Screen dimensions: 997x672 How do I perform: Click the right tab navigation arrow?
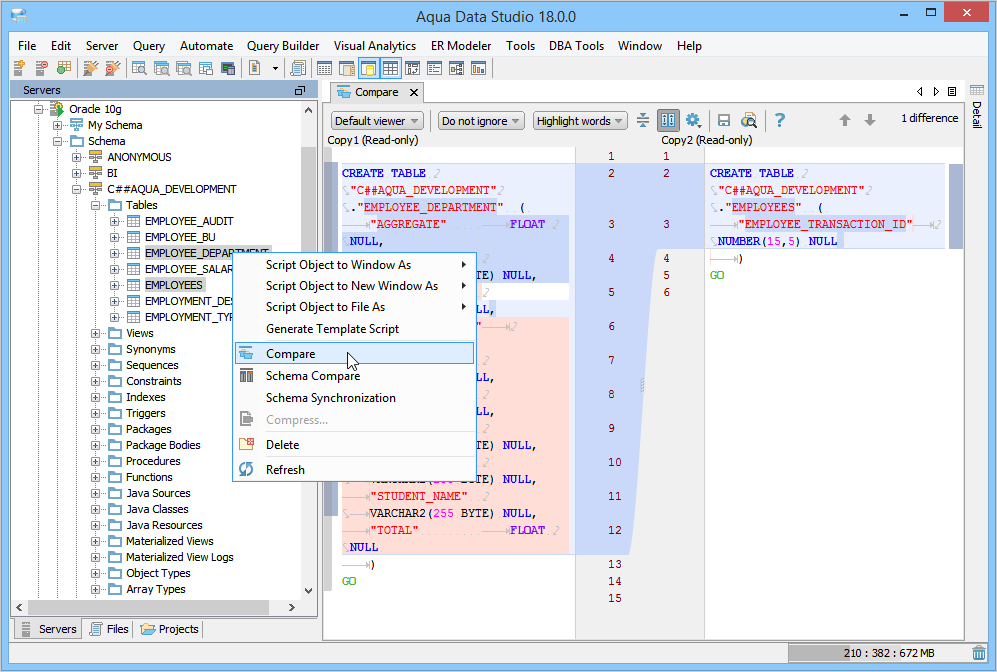point(936,92)
